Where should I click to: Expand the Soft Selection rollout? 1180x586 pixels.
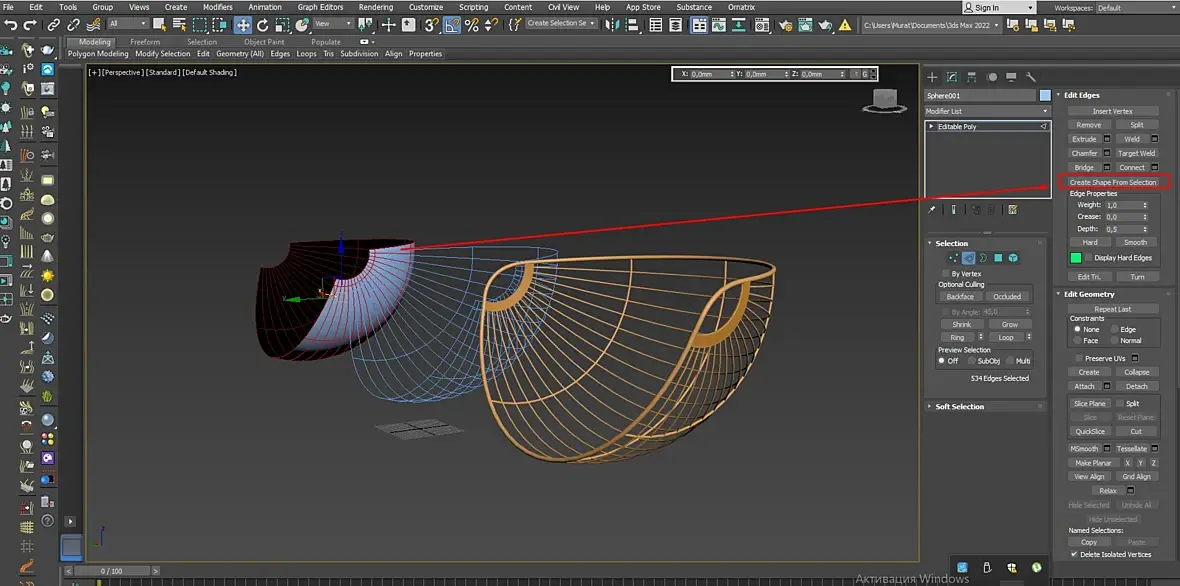click(959, 407)
